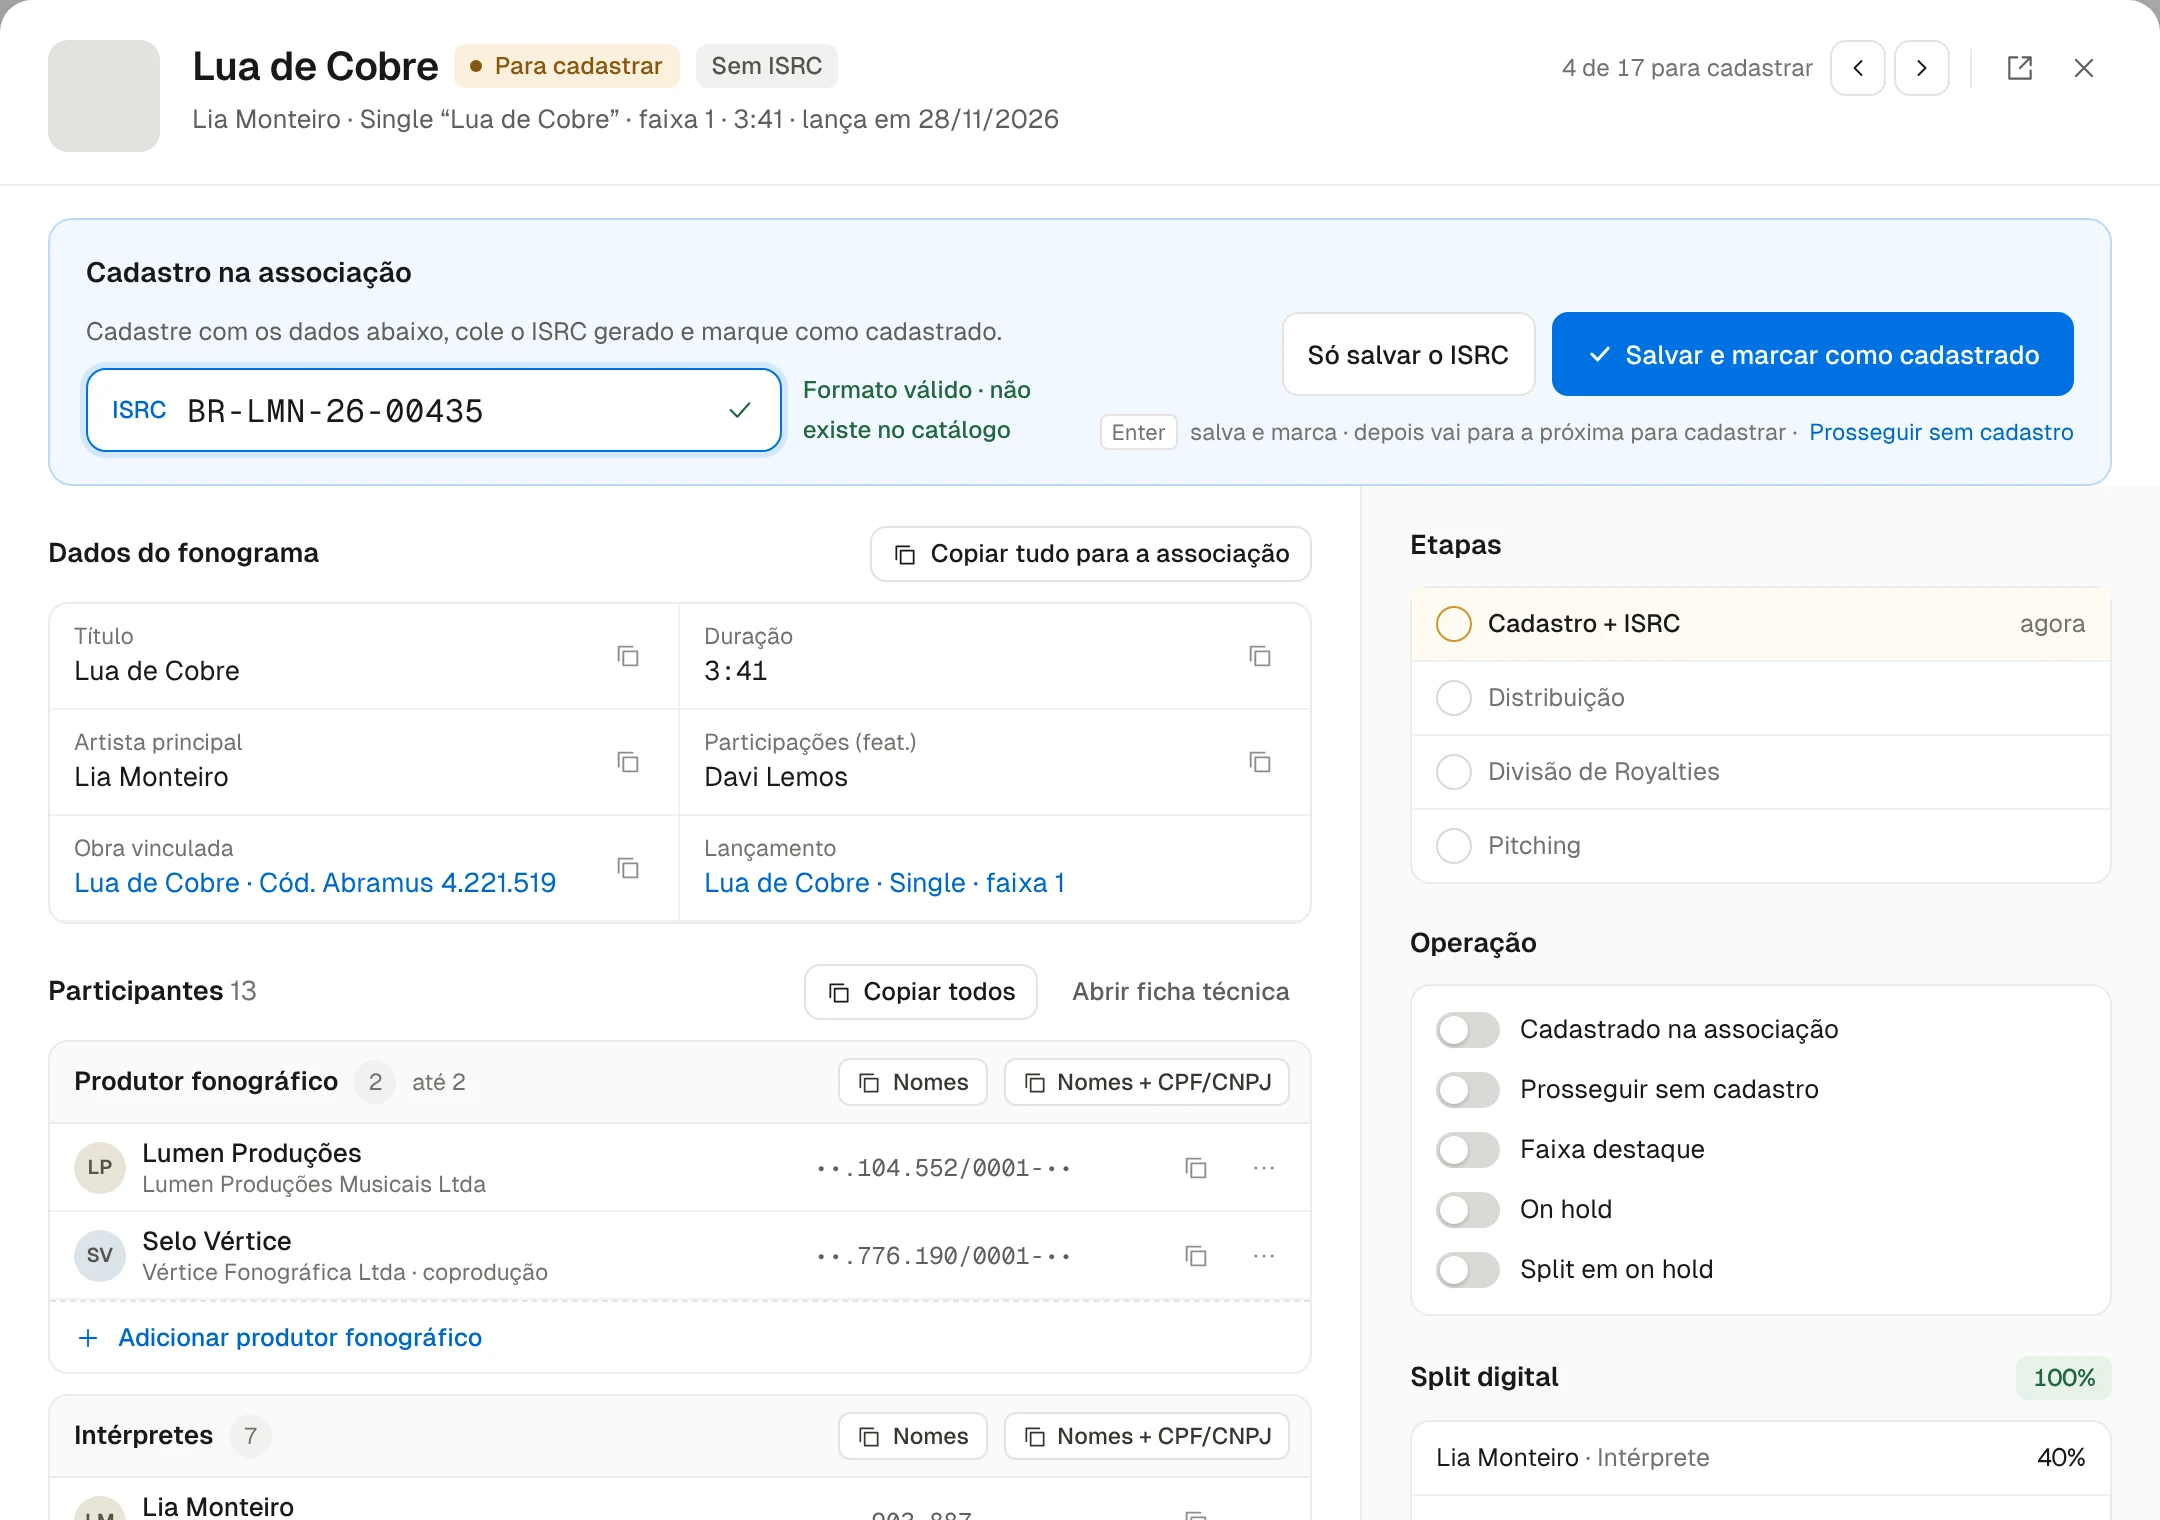Close the Lua de Cobre panel
Viewport: 2160px width, 1520px height.
pos(2083,68)
